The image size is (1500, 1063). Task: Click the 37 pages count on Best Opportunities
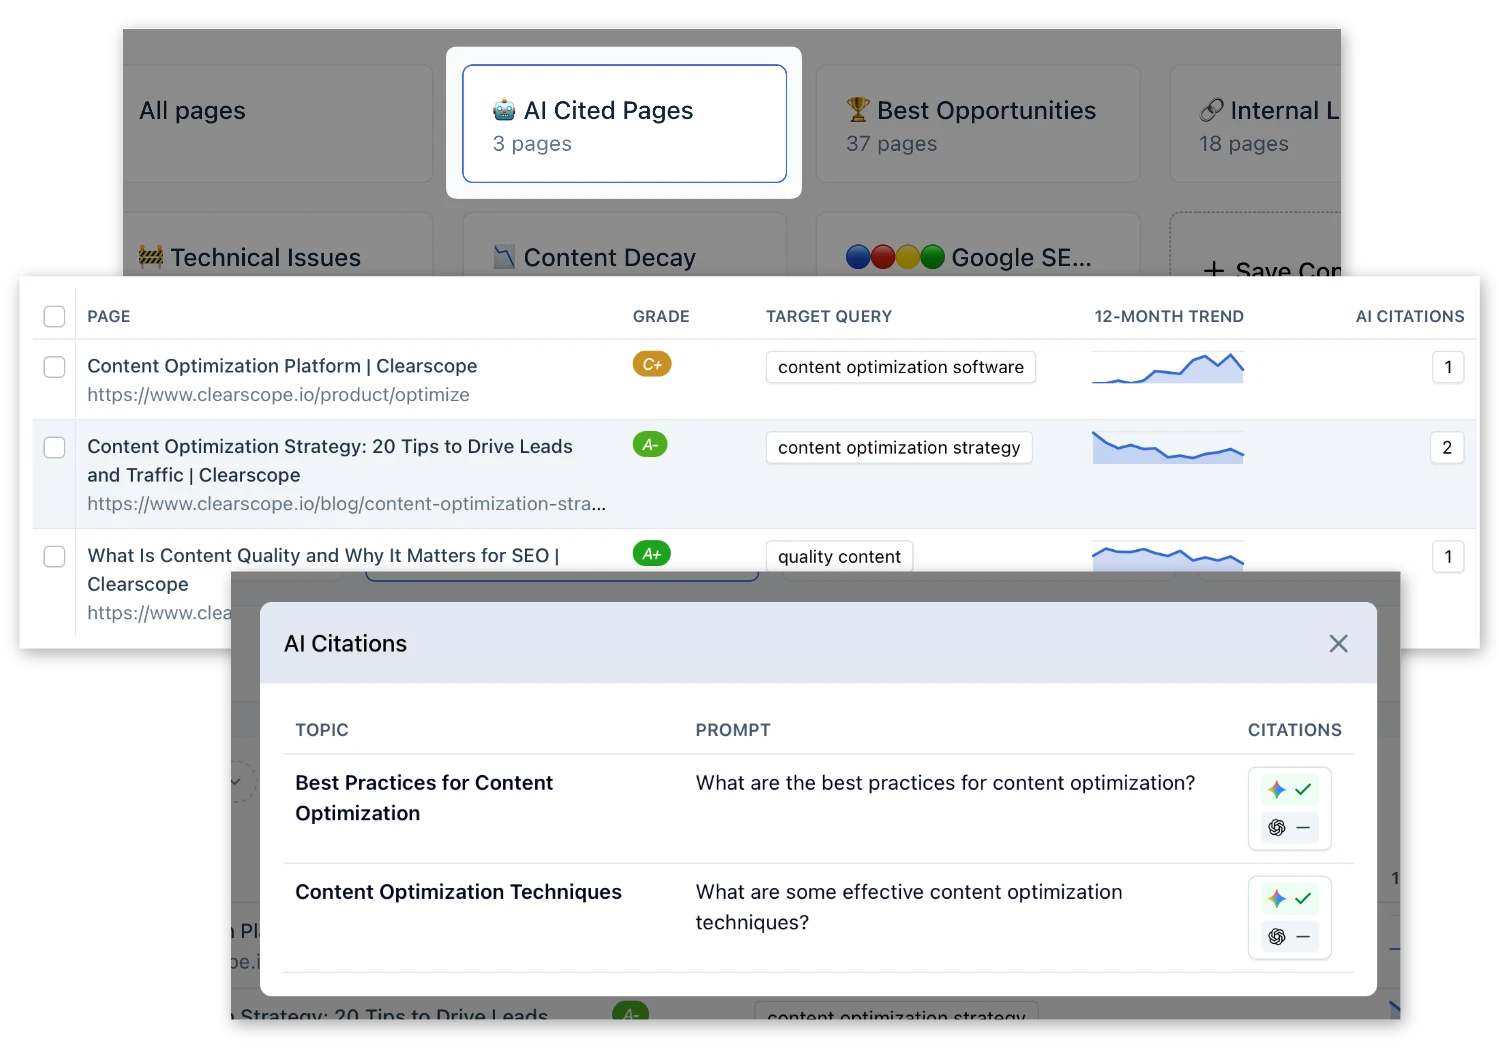pos(892,144)
